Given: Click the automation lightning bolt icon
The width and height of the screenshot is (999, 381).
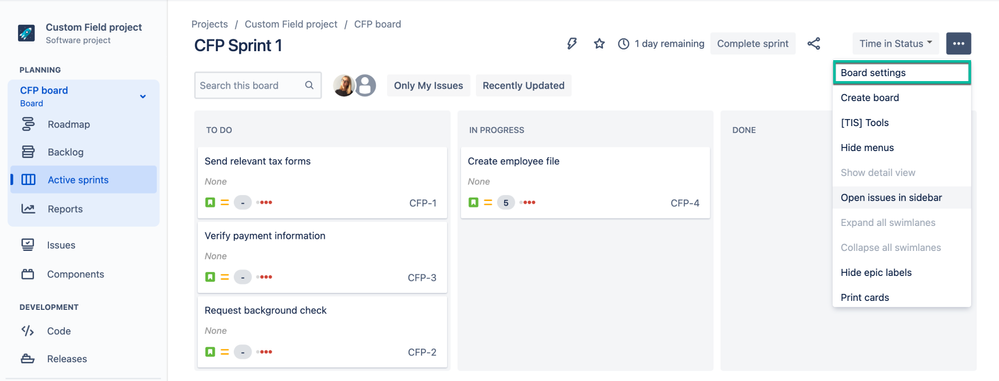Looking at the screenshot, I should click(x=571, y=43).
